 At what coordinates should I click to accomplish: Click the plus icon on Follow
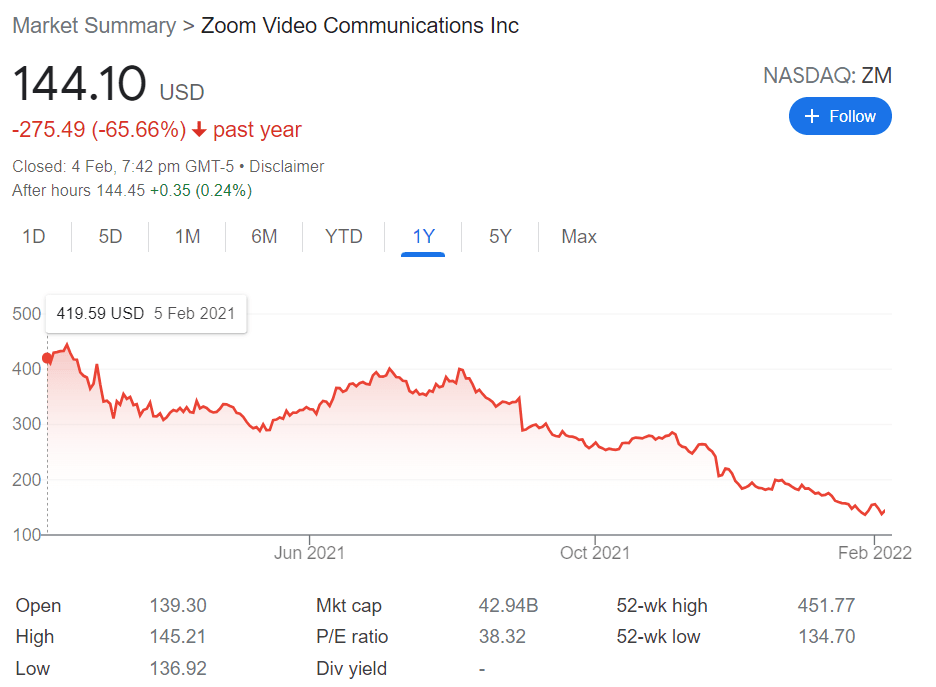pos(812,117)
